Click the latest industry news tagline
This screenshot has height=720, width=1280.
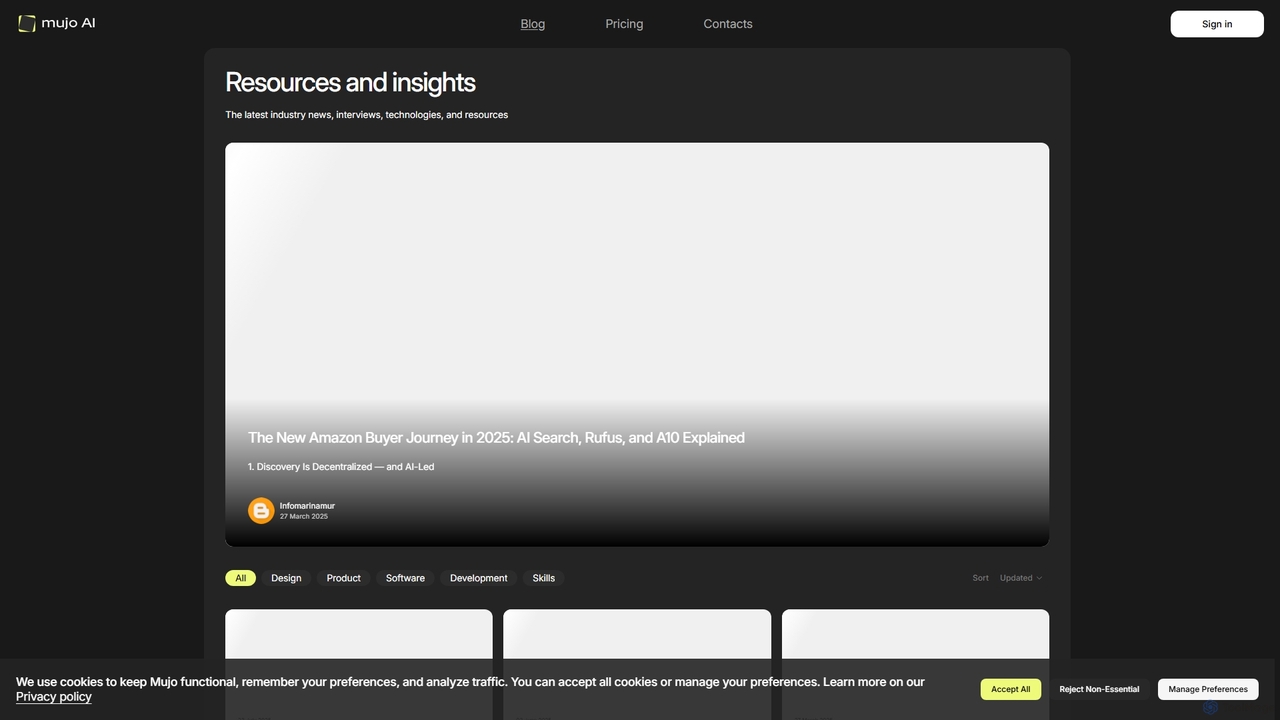366,115
